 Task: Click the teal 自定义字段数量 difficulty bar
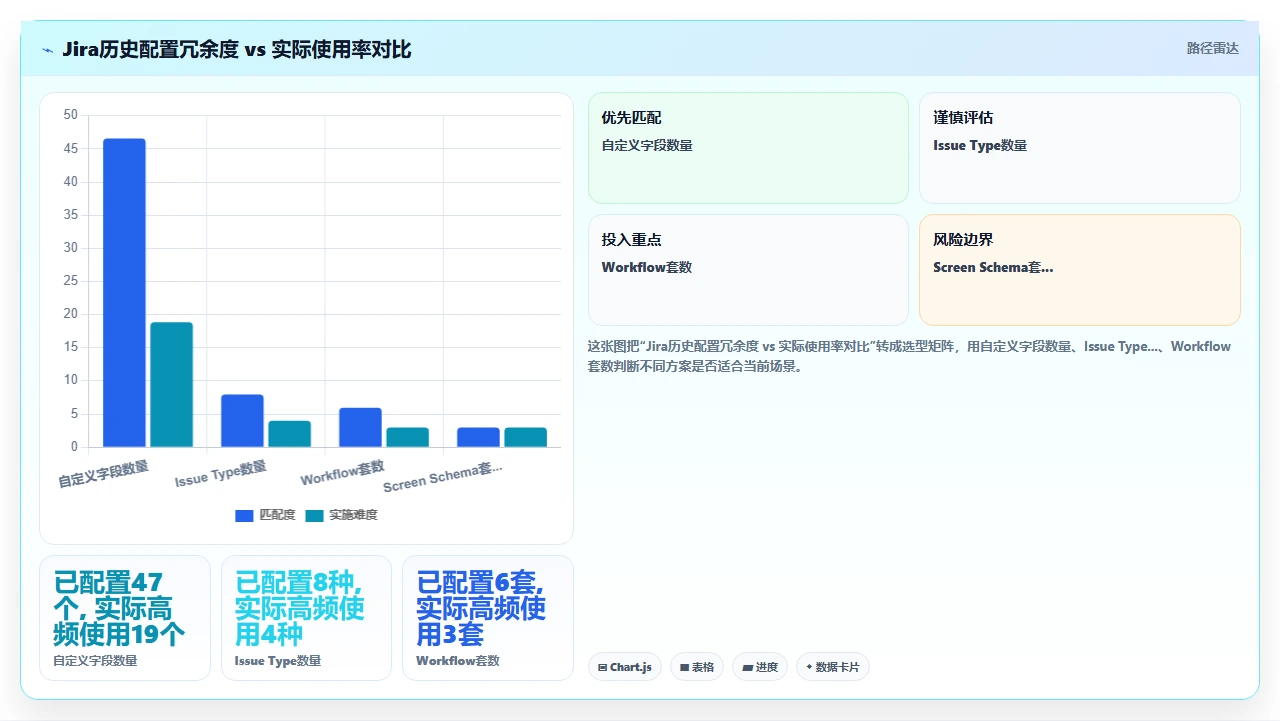pos(171,385)
